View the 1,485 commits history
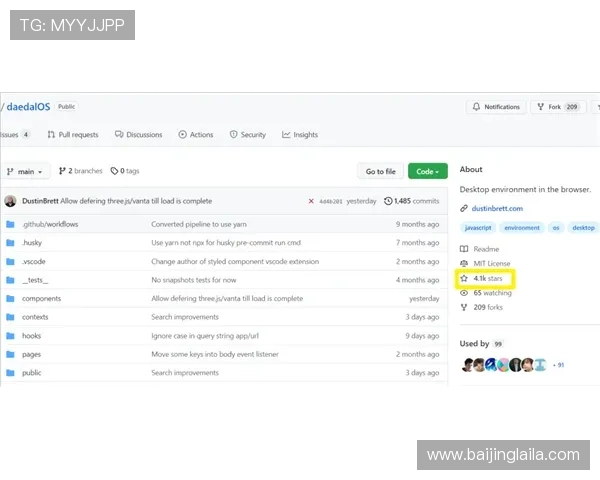Image resolution: width=600 pixels, height=480 pixels. (x=411, y=201)
